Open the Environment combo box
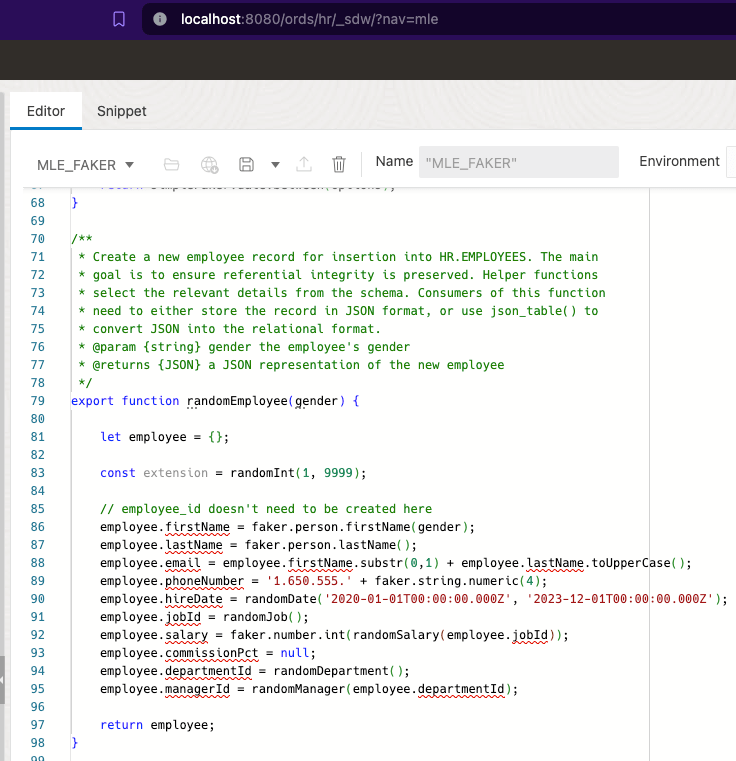The image size is (736, 761). click(x=731, y=162)
